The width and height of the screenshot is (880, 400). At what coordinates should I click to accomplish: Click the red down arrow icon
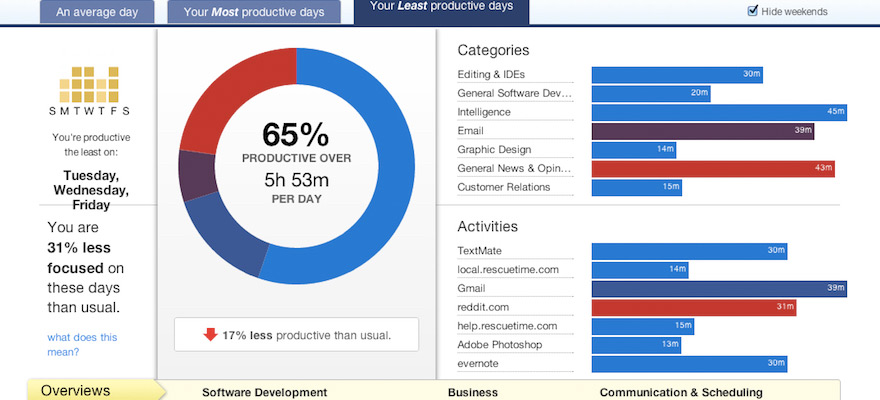210,335
